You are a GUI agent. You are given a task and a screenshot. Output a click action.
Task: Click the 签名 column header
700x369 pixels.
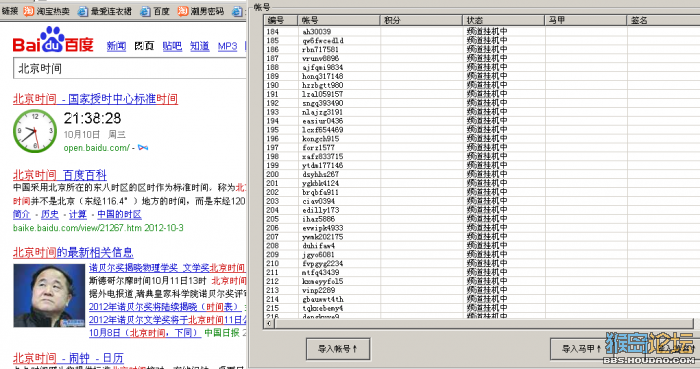(663, 20)
